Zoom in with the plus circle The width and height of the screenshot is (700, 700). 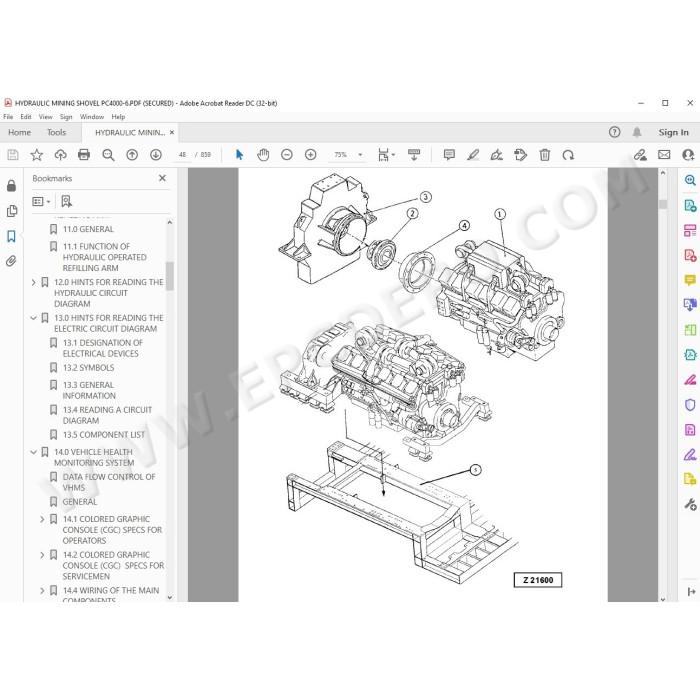[x=311, y=155]
